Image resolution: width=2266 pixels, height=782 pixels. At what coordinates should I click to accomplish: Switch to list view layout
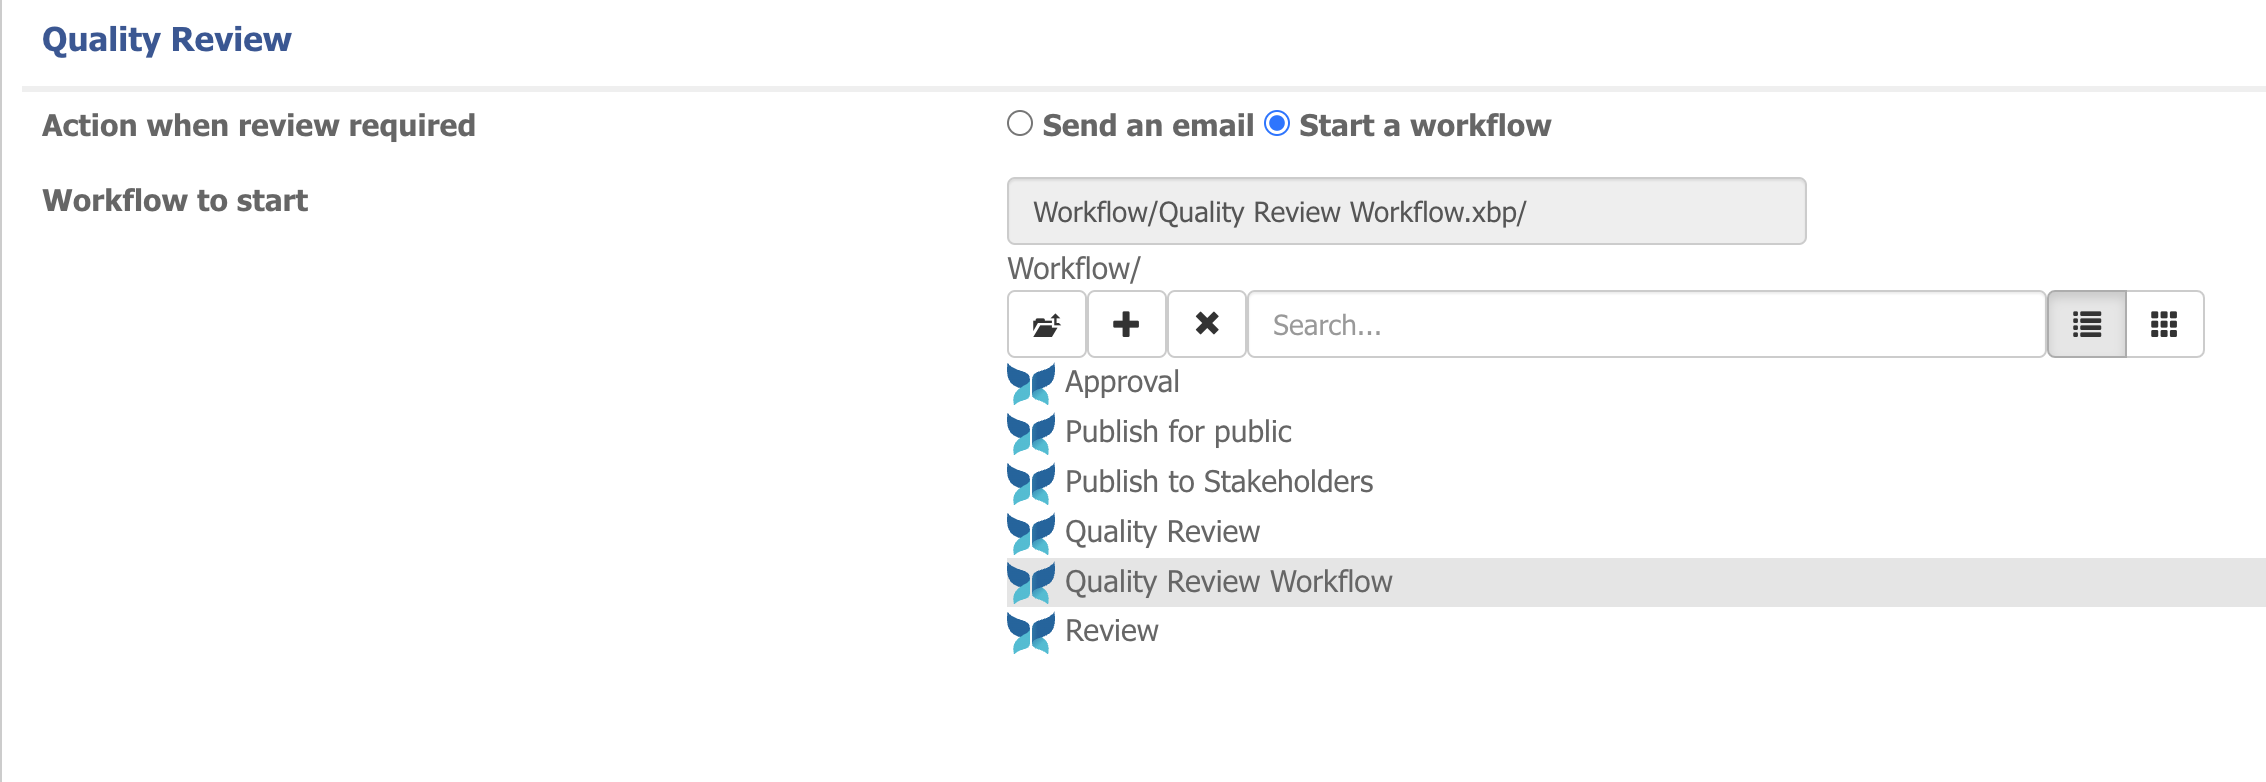click(2087, 324)
